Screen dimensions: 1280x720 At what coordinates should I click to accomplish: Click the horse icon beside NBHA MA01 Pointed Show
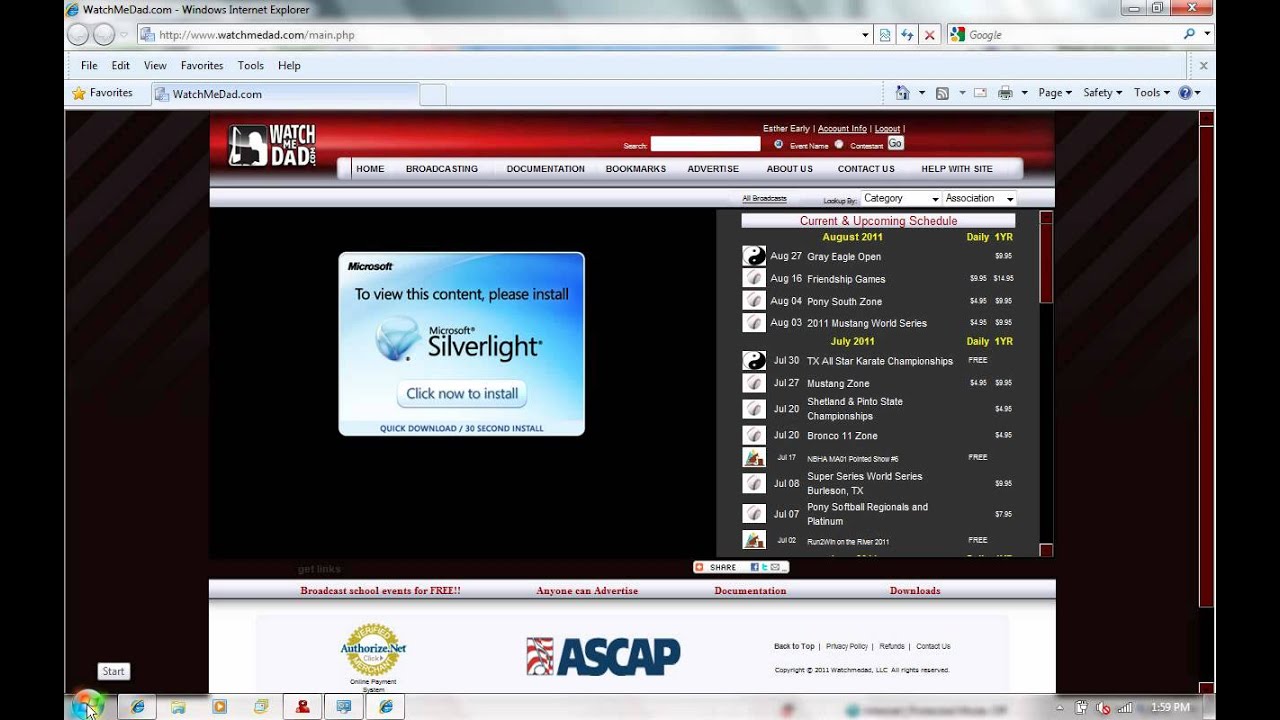[754, 457]
